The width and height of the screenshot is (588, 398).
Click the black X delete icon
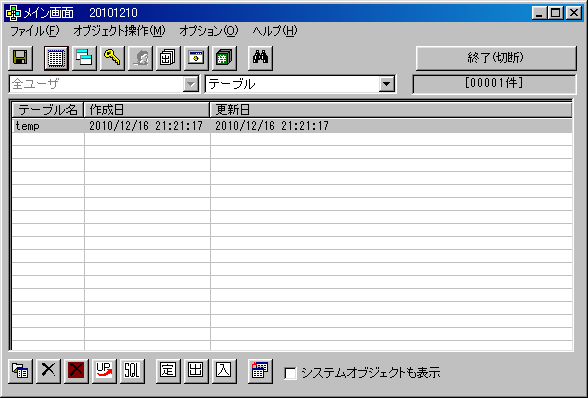(48, 371)
